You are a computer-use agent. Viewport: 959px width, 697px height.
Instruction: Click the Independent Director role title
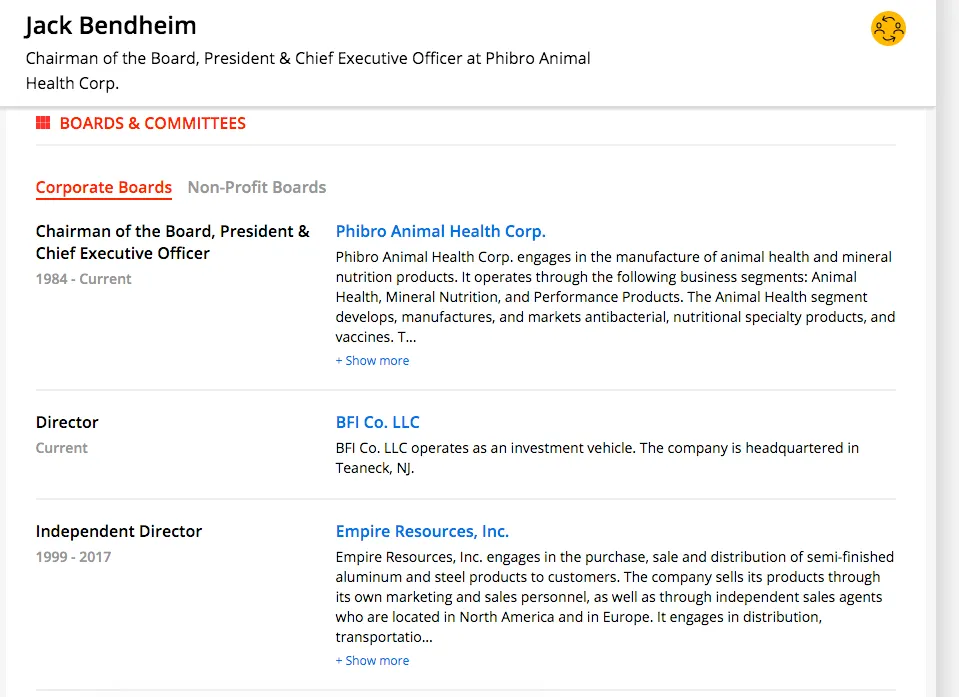(119, 531)
